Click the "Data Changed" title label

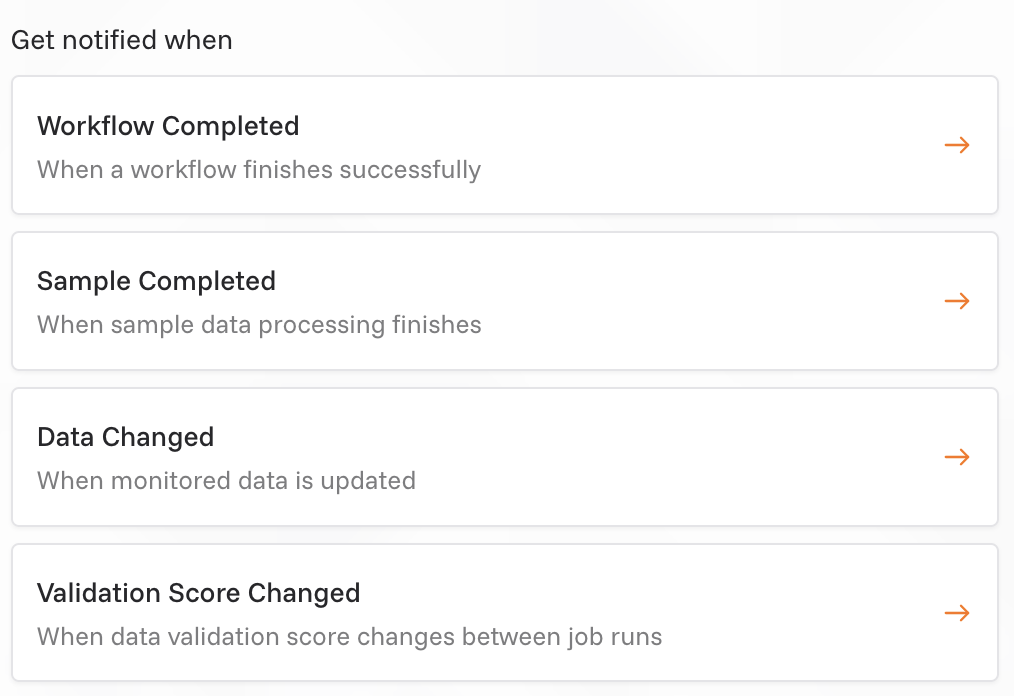125,437
